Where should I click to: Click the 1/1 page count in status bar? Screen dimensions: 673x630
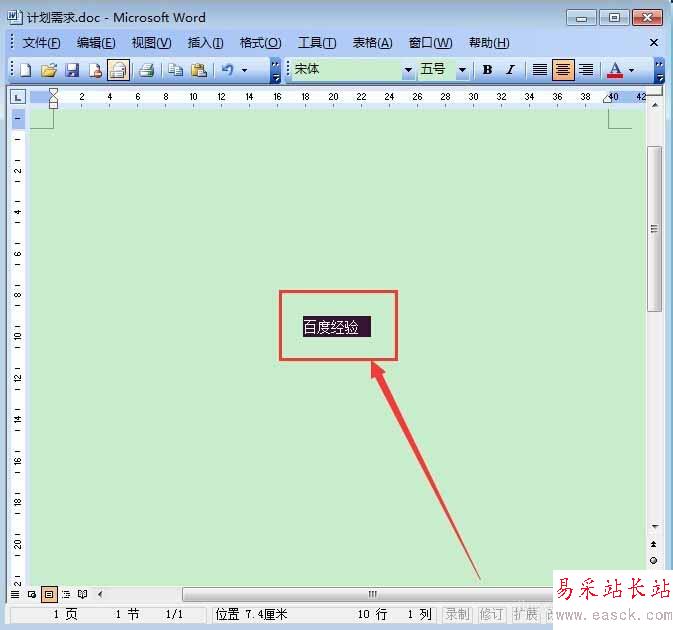(x=174, y=615)
